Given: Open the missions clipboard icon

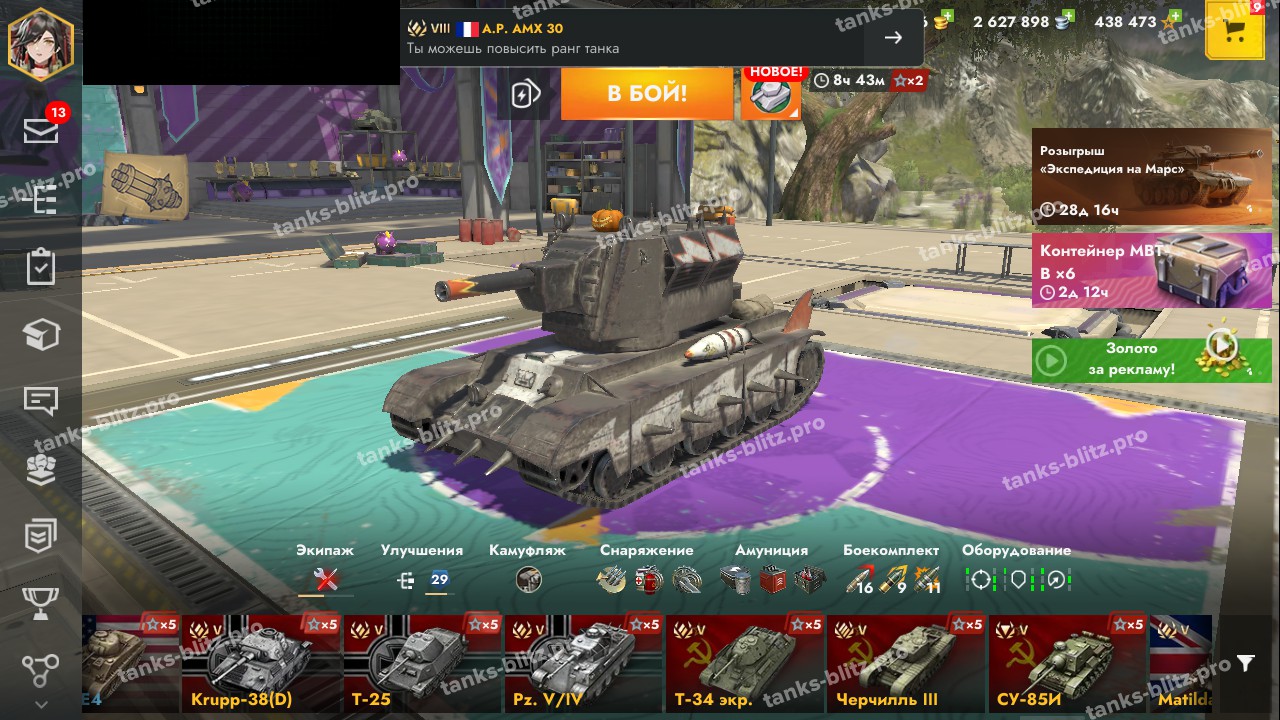Looking at the screenshot, I should click(41, 266).
